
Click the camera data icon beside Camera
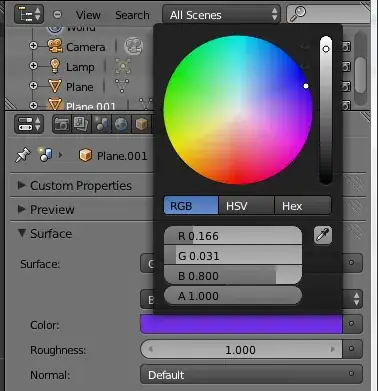click(133, 46)
